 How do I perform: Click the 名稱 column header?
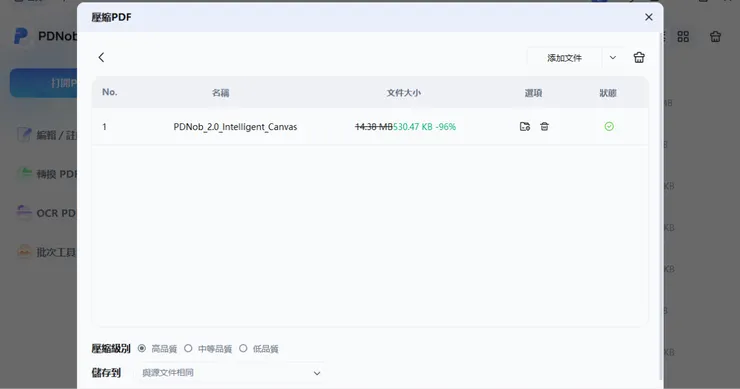(220, 93)
